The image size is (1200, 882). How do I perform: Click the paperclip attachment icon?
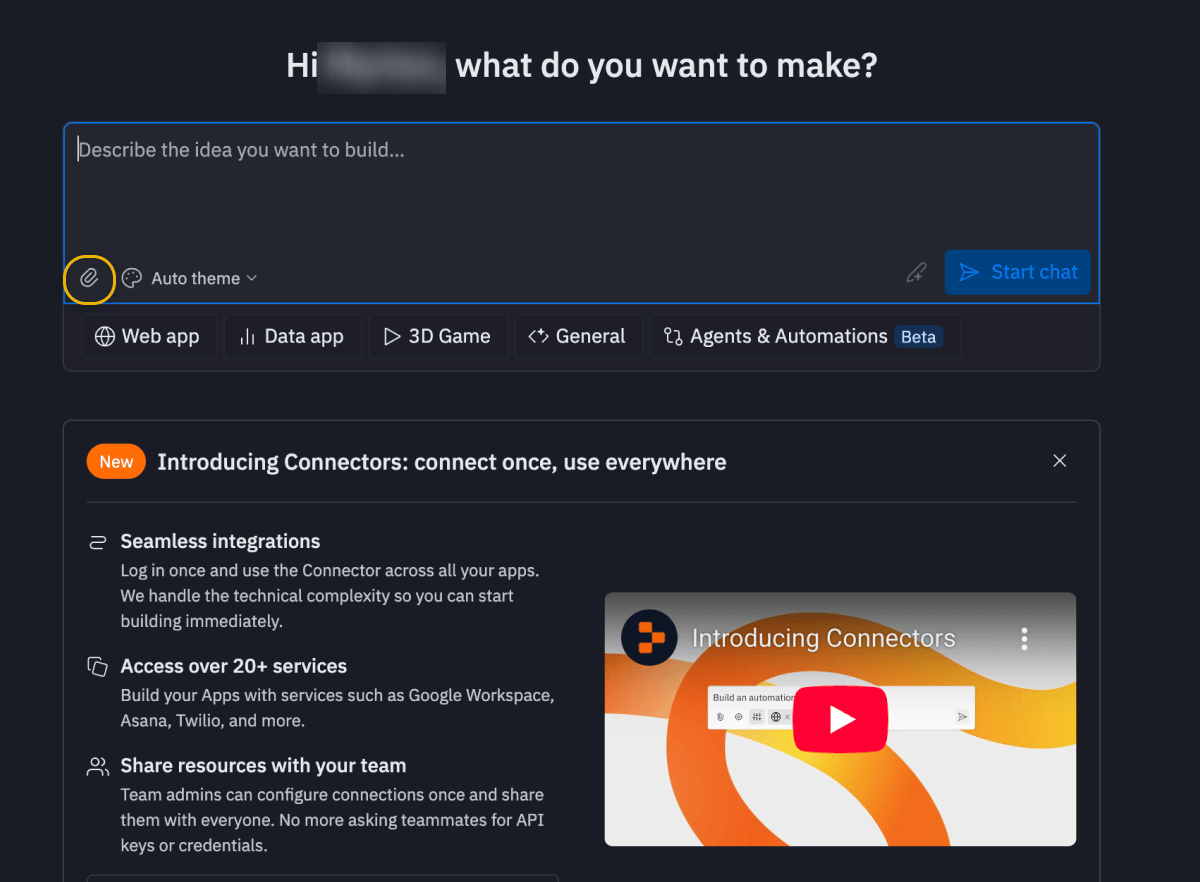tap(89, 279)
